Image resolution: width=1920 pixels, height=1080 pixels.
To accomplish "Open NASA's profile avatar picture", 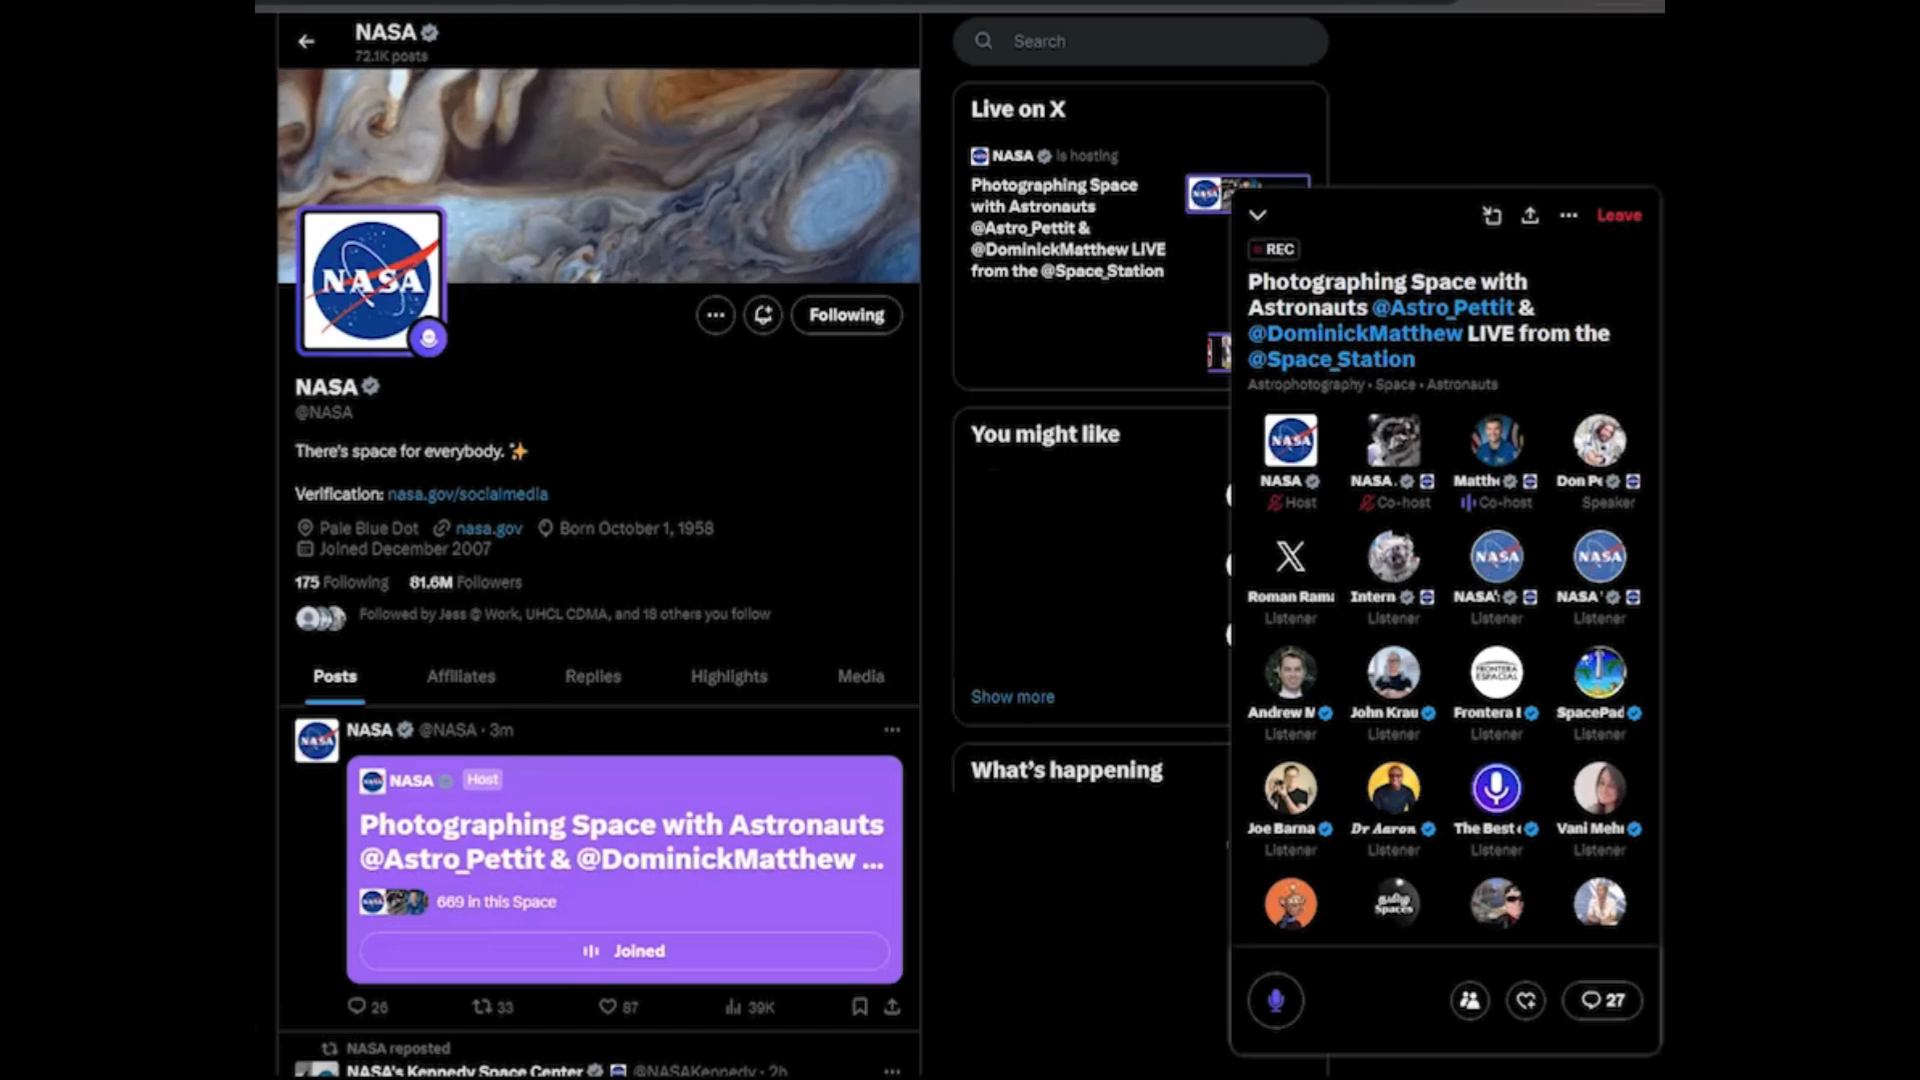I will pos(371,281).
